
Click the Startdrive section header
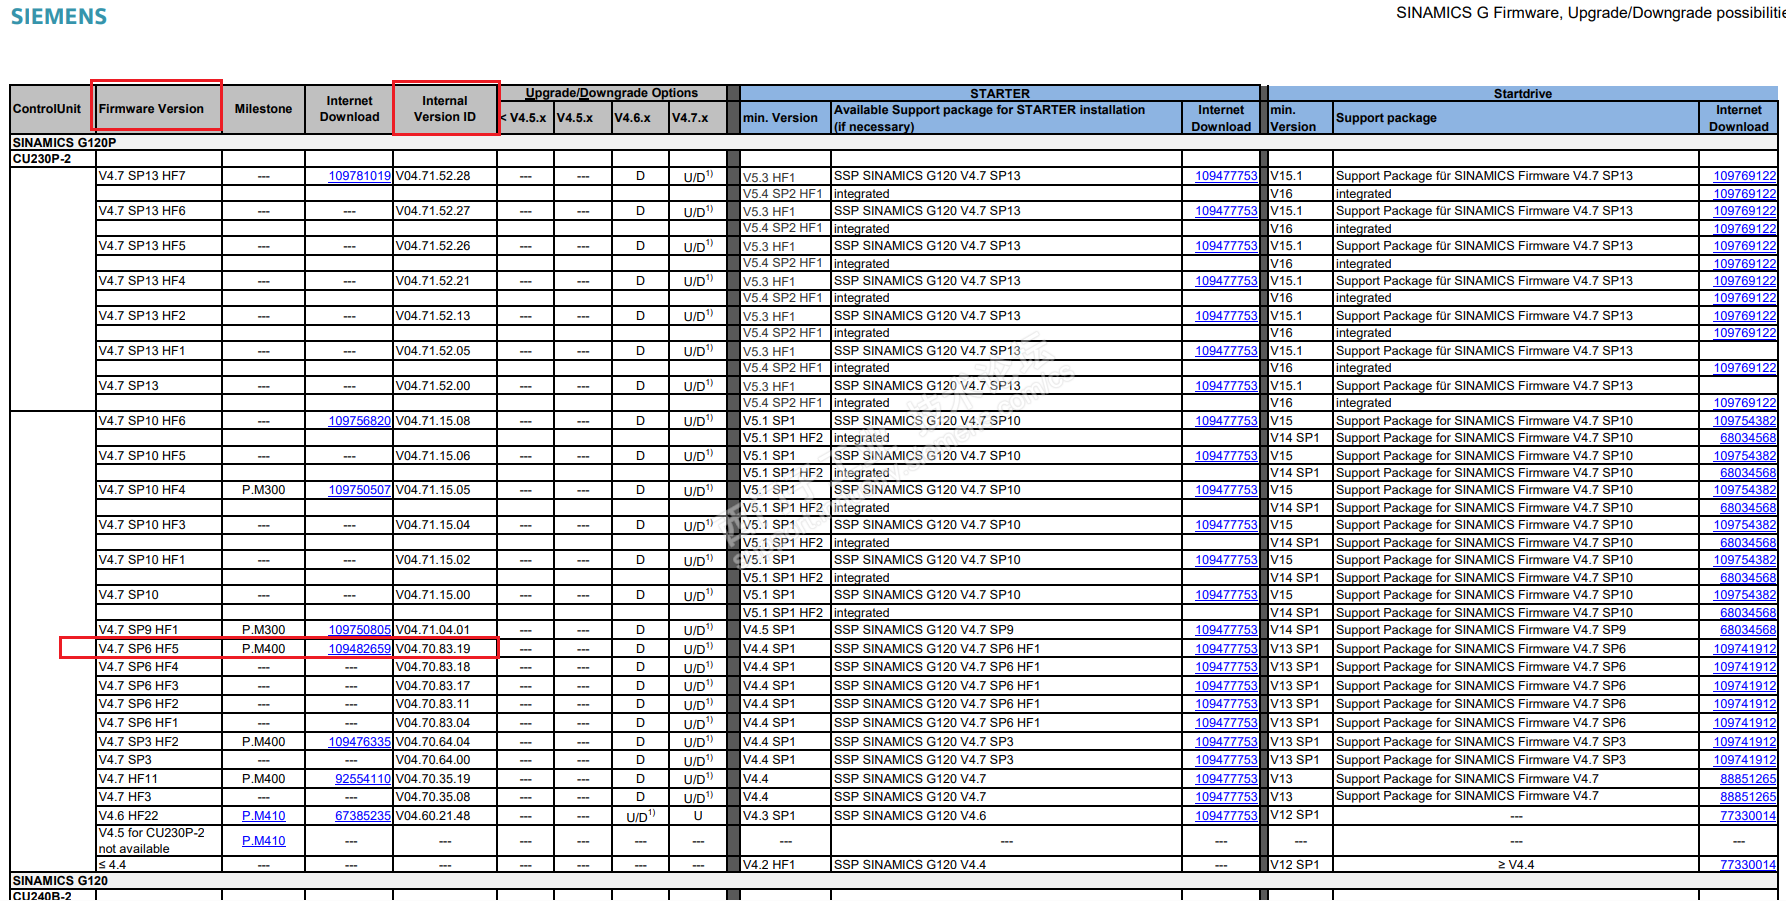click(x=1523, y=93)
